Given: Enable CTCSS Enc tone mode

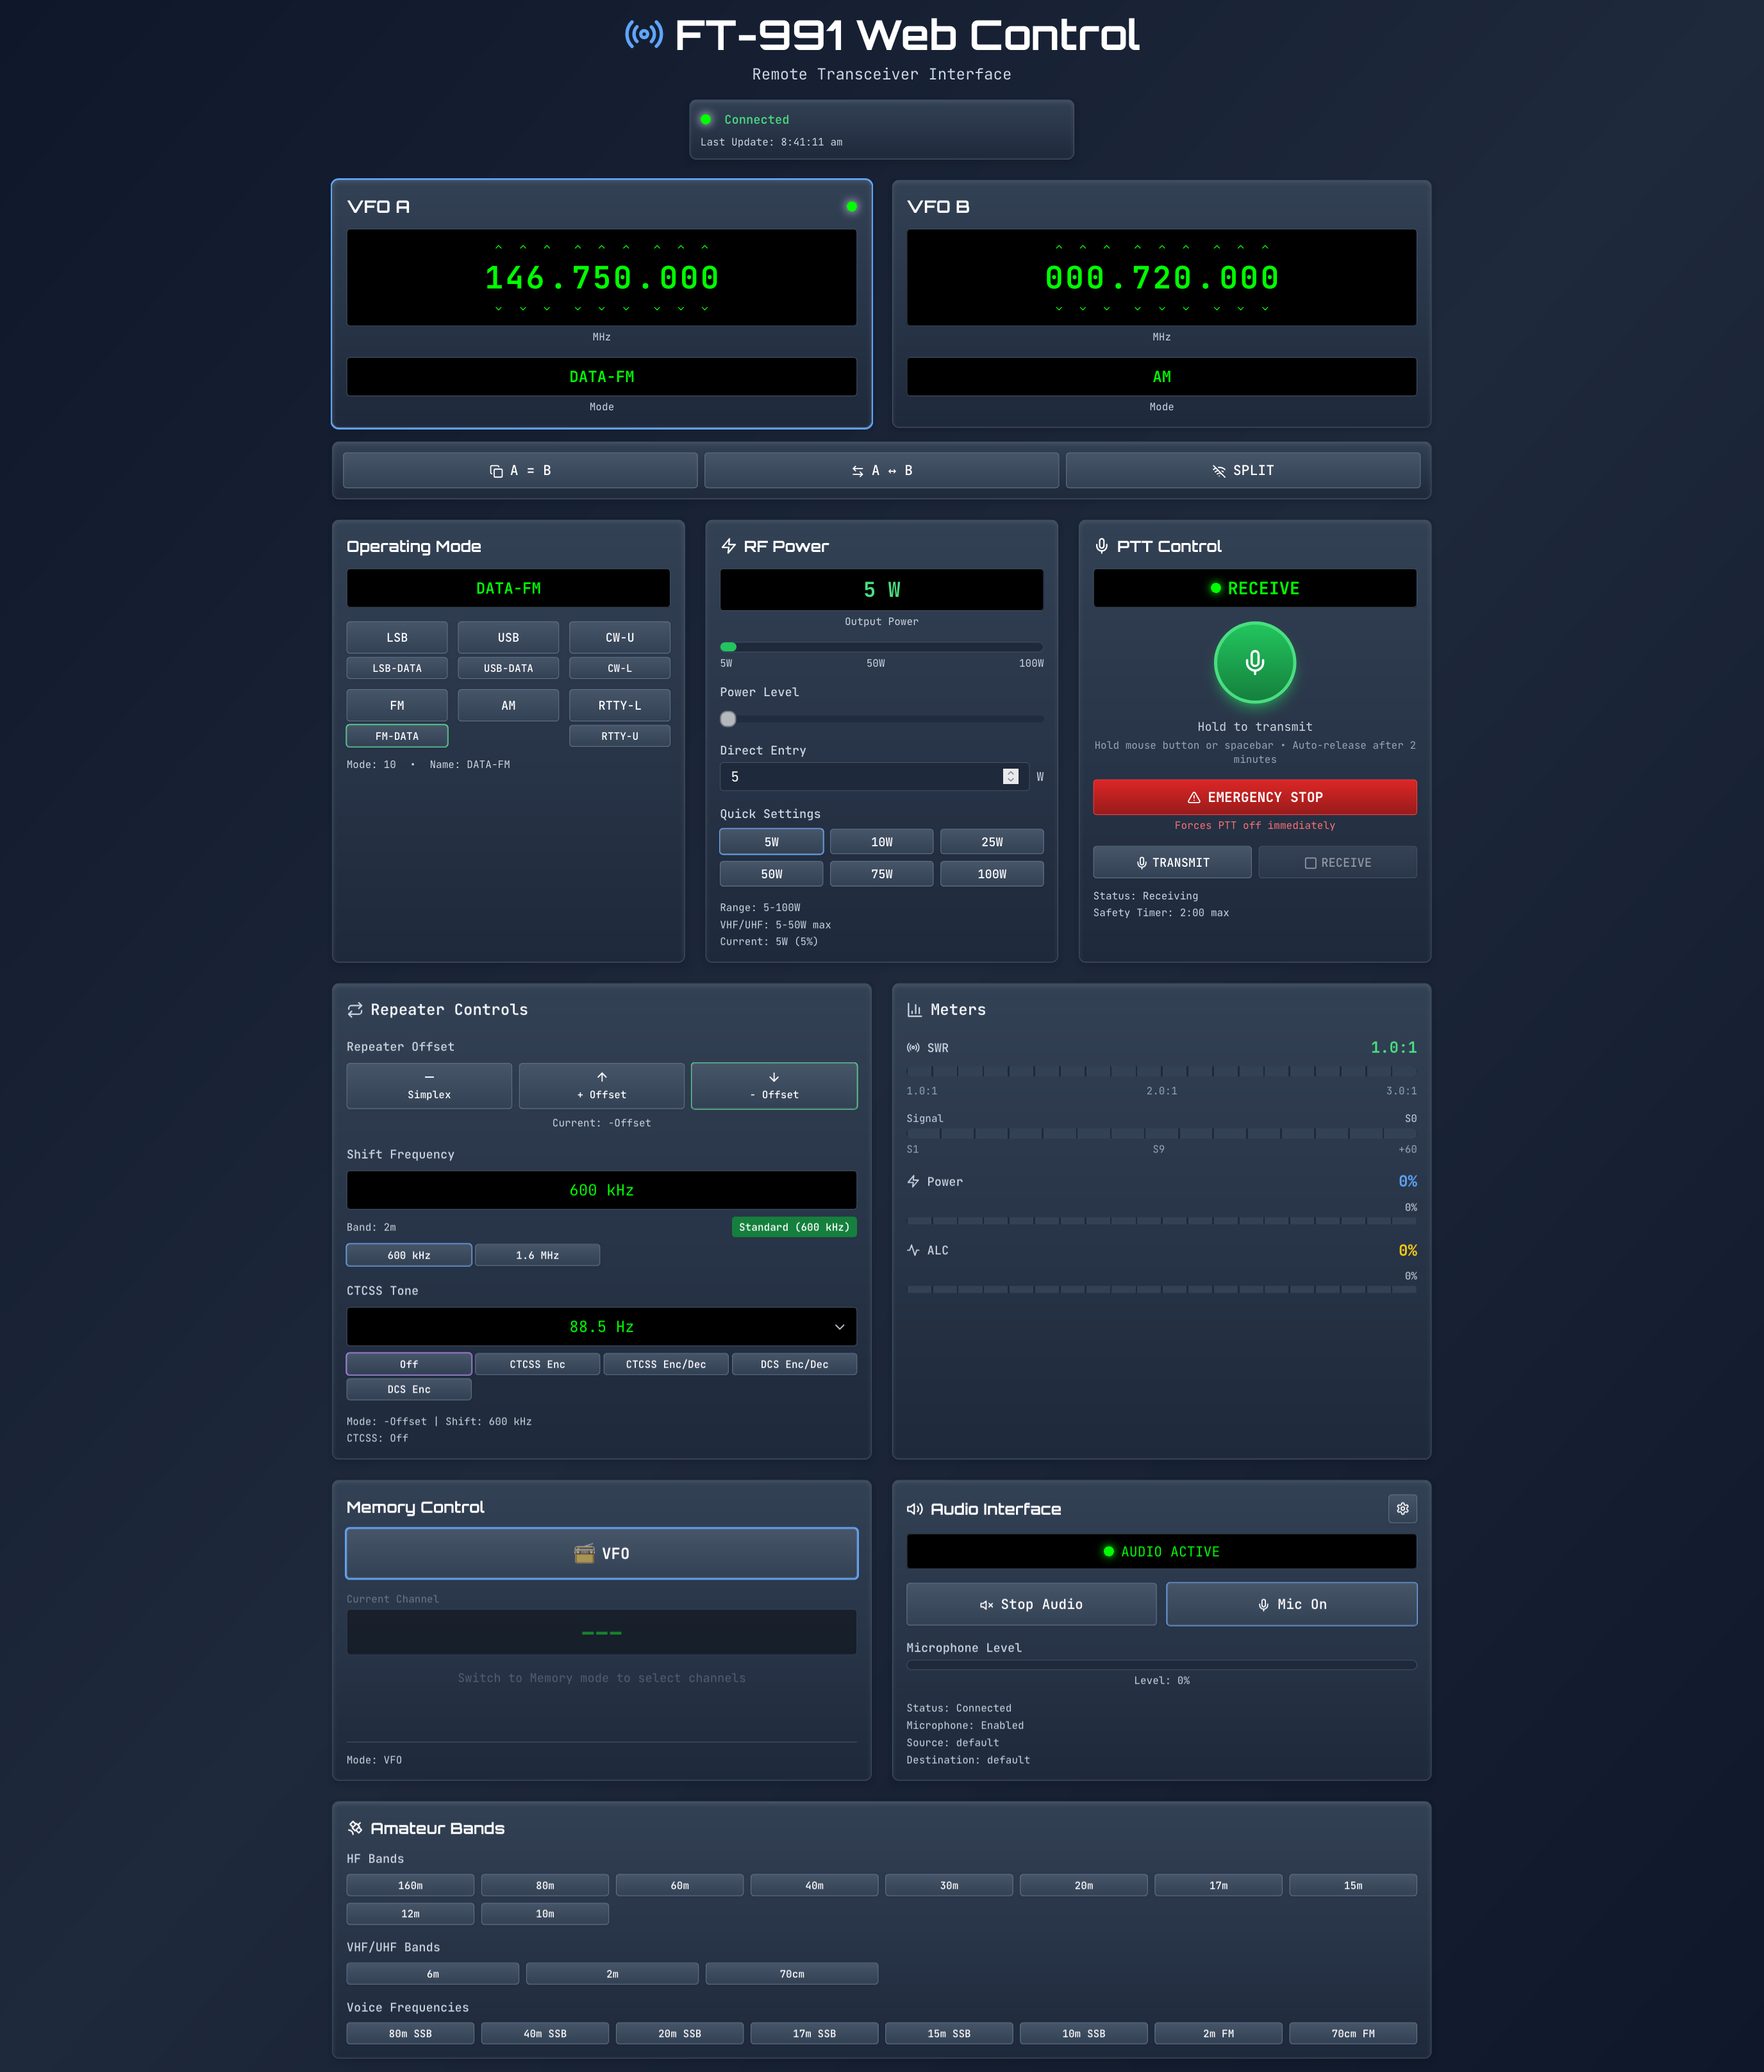Looking at the screenshot, I should click(537, 1364).
